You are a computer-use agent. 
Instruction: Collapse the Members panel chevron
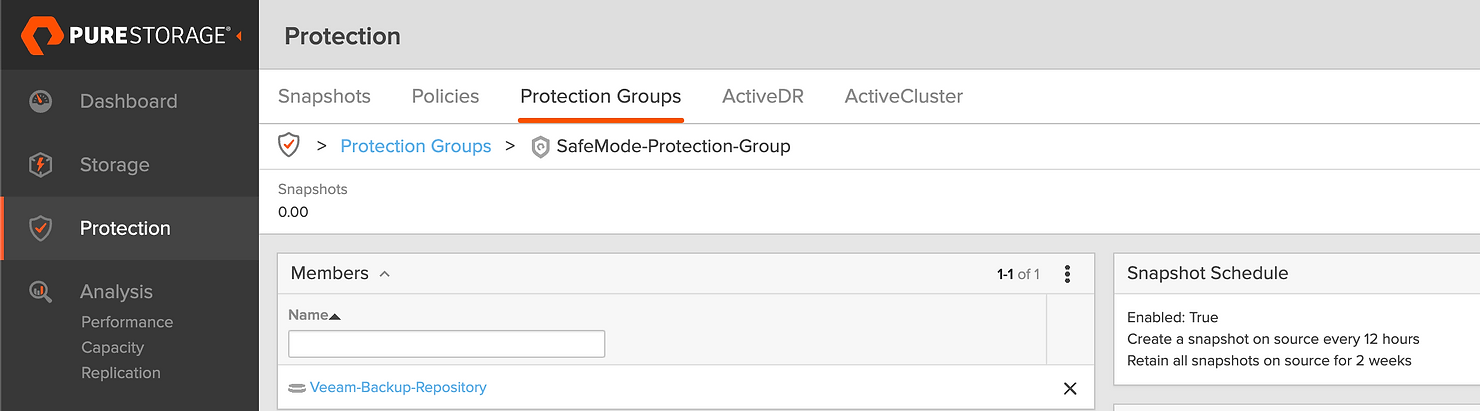click(x=385, y=274)
